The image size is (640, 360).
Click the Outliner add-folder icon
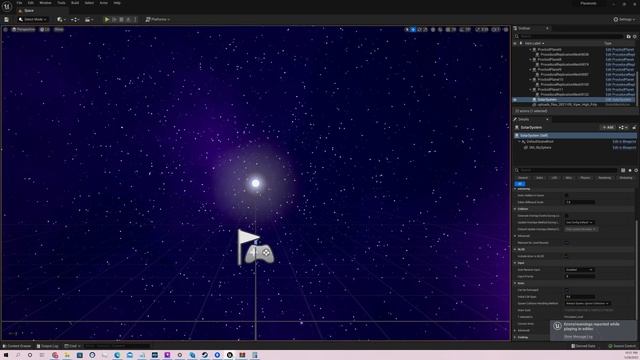point(629,36)
